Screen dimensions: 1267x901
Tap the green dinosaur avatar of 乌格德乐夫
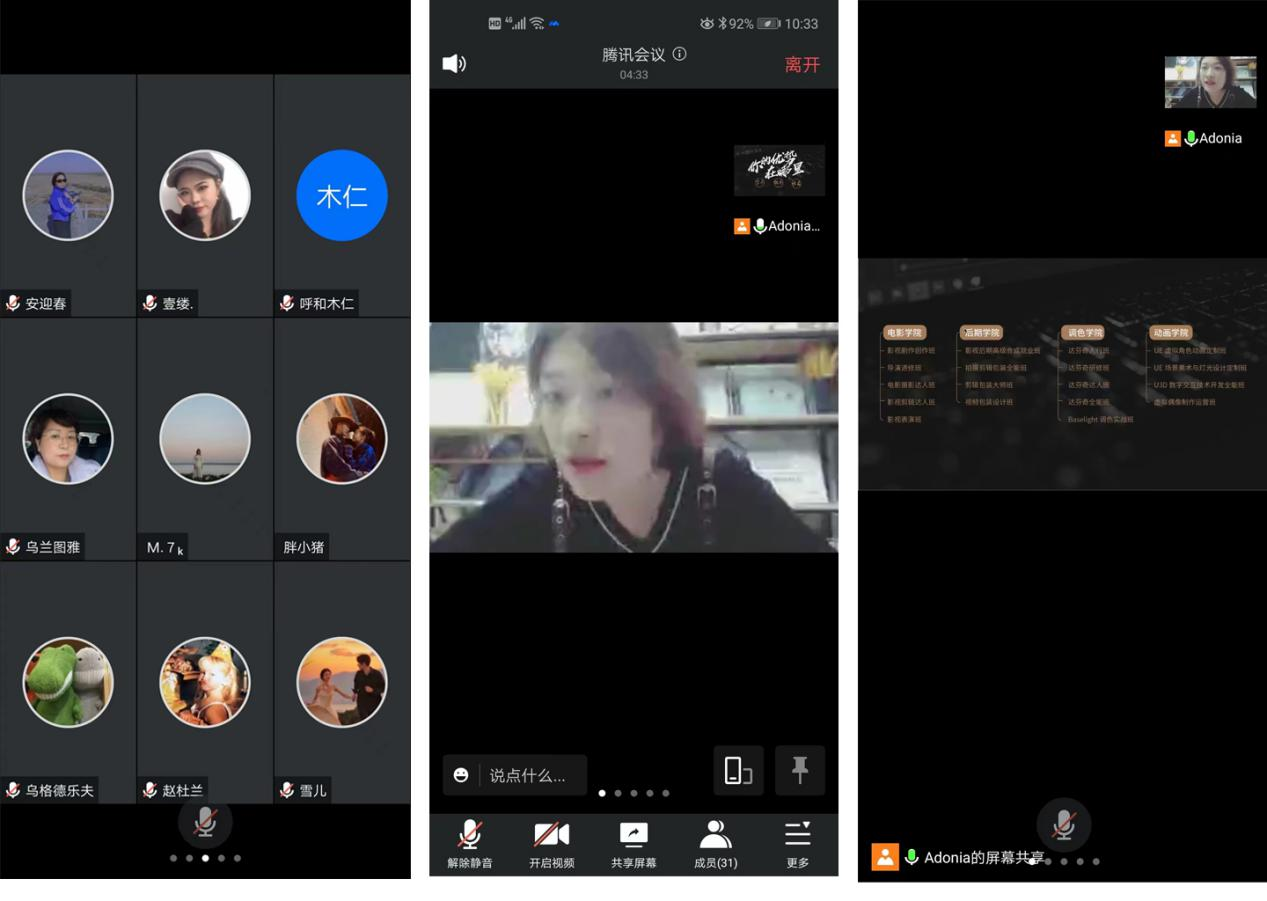(68, 683)
